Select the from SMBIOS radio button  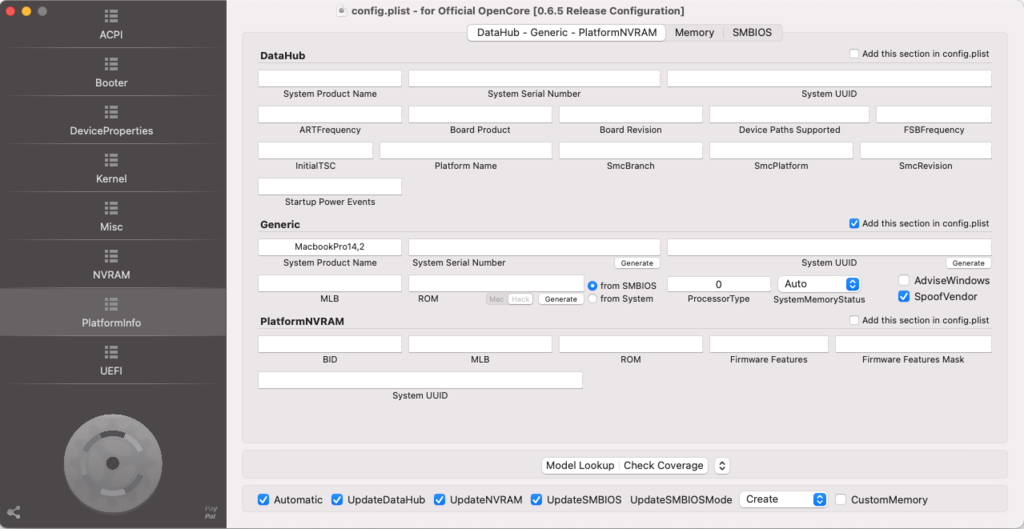592,285
